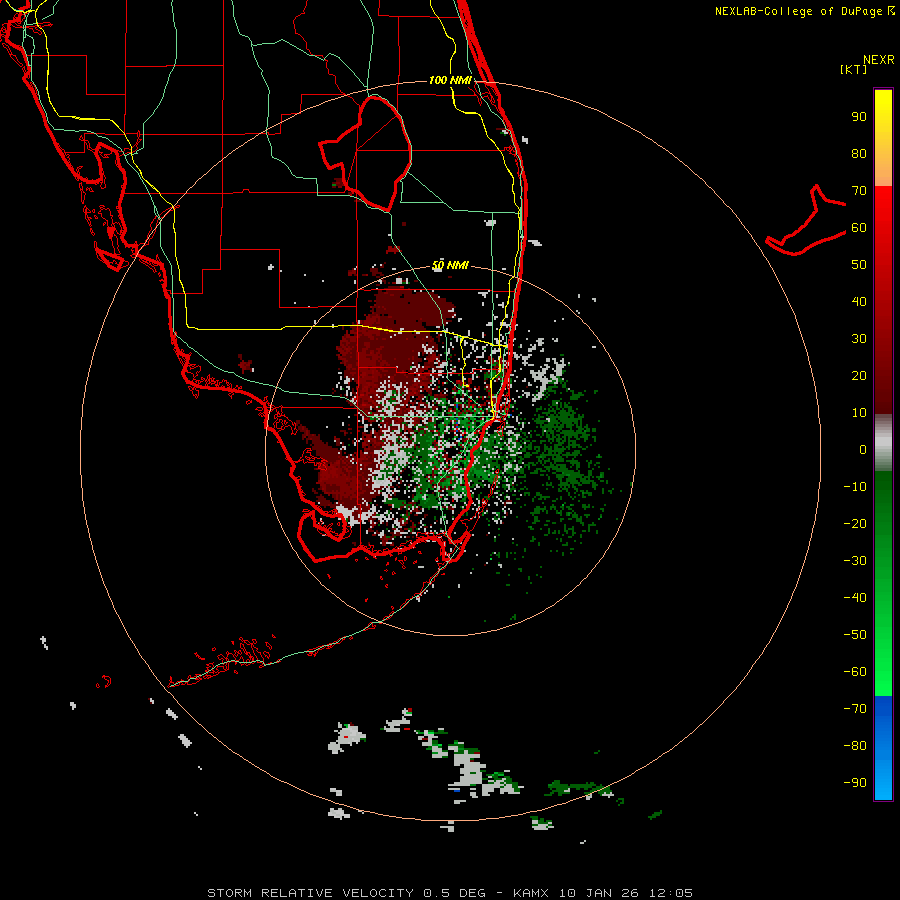This screenshot has height=900, width=900.
Task: Click the 20 value on velocity scale
Action: [x=859, y=375]
